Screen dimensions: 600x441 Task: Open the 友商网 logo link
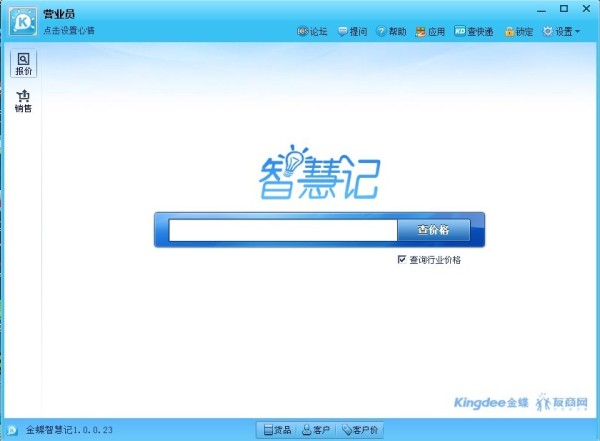click(562, 402)
